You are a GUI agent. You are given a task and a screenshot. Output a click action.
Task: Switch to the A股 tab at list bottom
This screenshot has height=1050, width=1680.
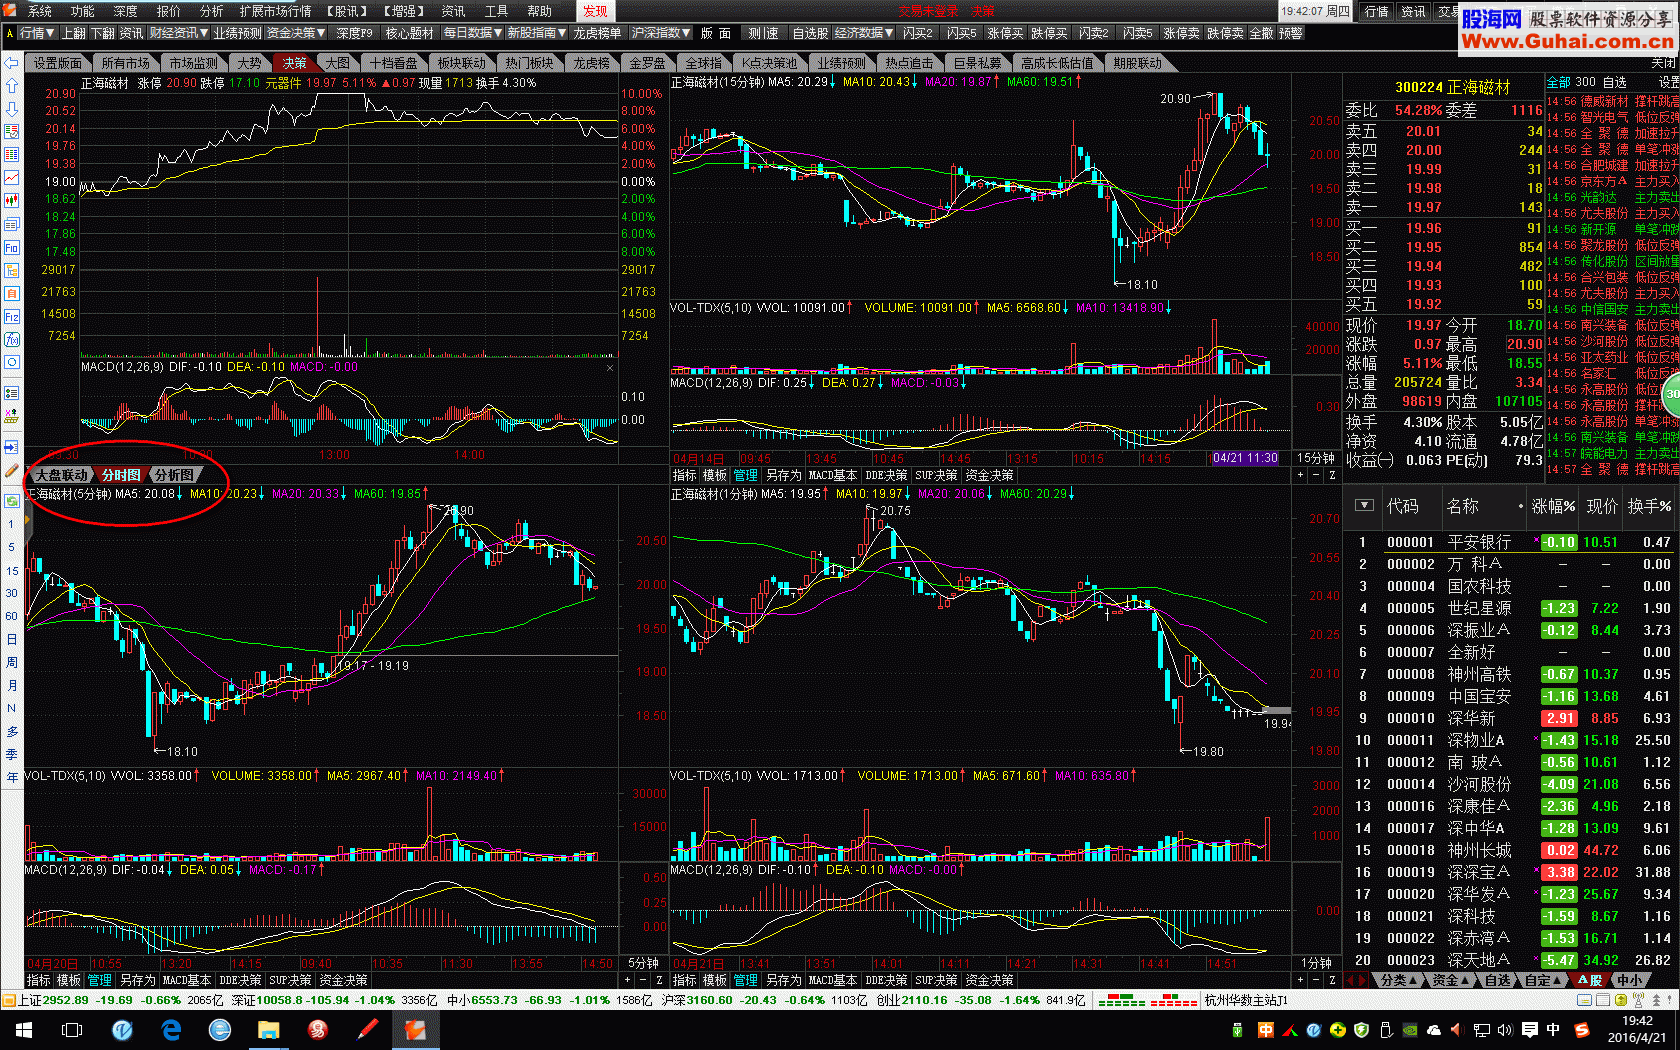pyautogui.click(x=1589, y=980)
